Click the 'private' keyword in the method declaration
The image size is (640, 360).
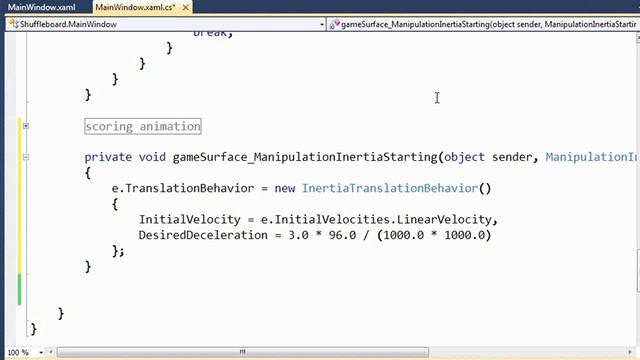pos(108,157)
